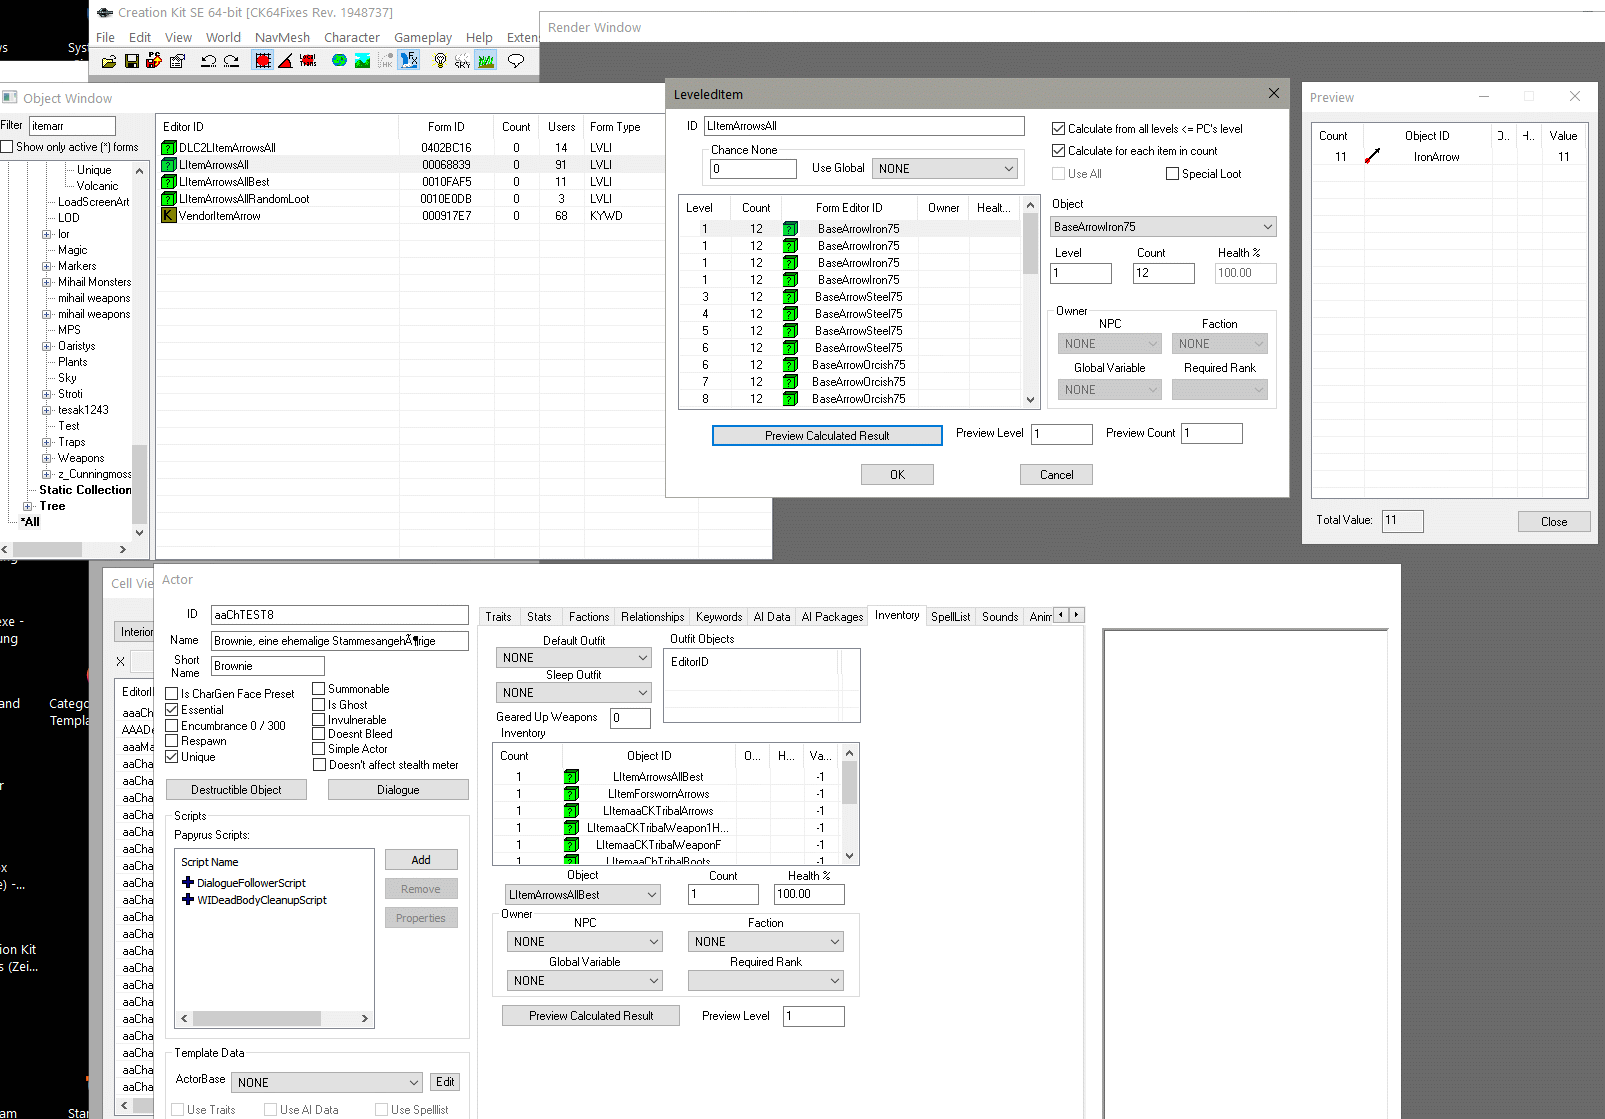Click the Undo arrow in toolbar
Viewport: 1605px width, 1119px height.
(x=208, y=61)
